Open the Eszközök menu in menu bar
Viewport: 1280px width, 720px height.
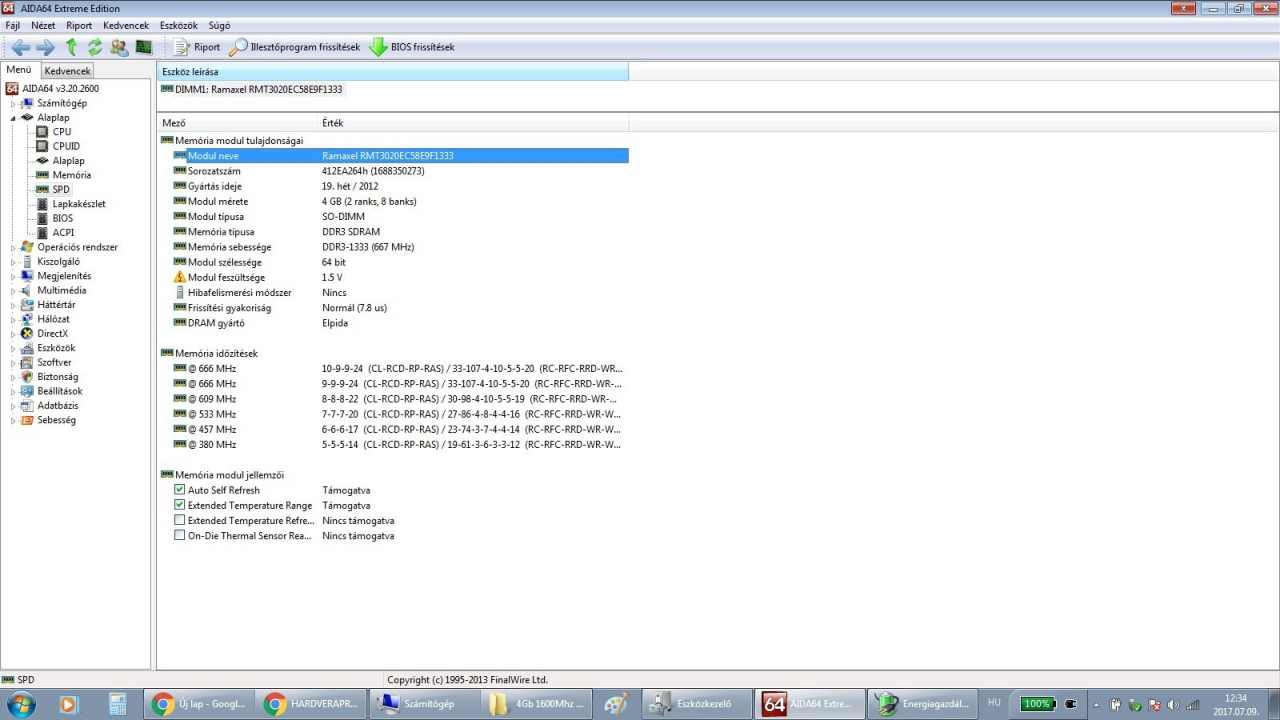tap(179, 25)
